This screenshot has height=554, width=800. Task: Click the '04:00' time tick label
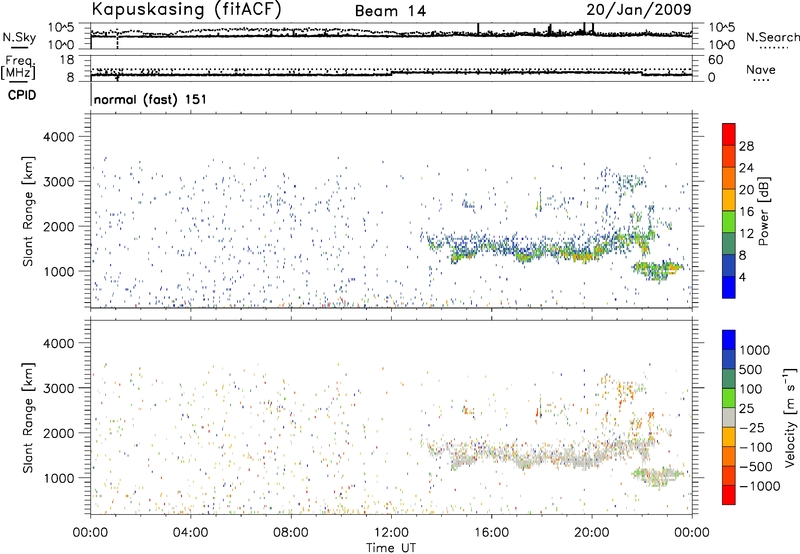[x=190, y=533]
